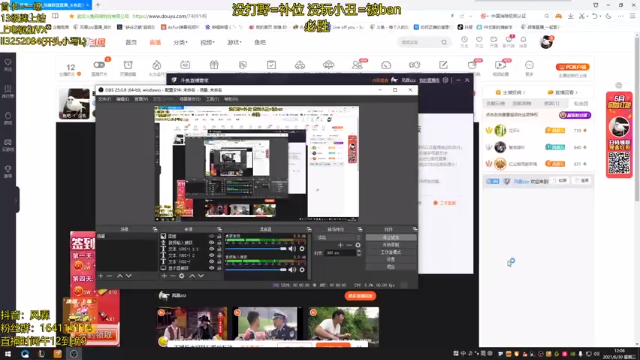
Task: Open source properties gear in Sources panel
Action: (x=182, y=276)
